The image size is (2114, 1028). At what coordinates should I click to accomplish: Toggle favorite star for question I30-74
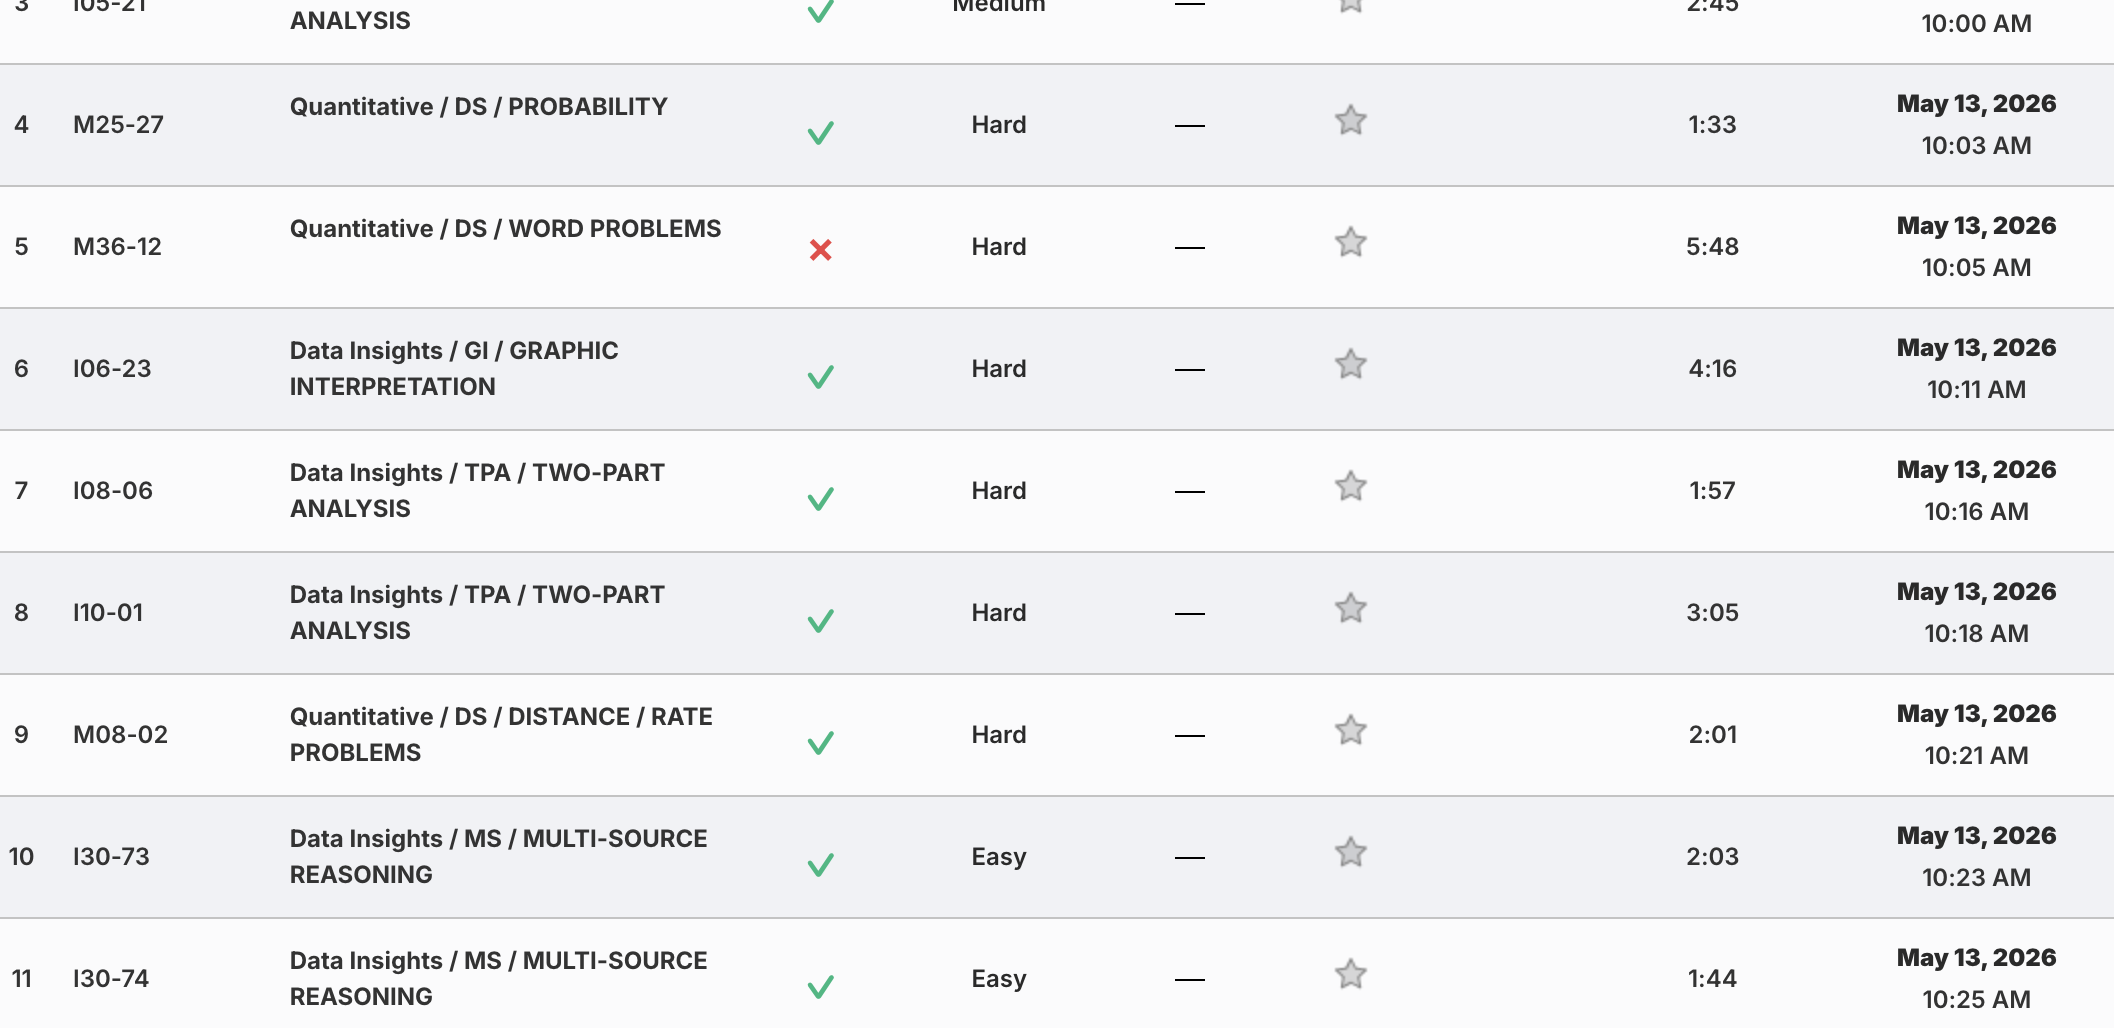coord(1350,975)
